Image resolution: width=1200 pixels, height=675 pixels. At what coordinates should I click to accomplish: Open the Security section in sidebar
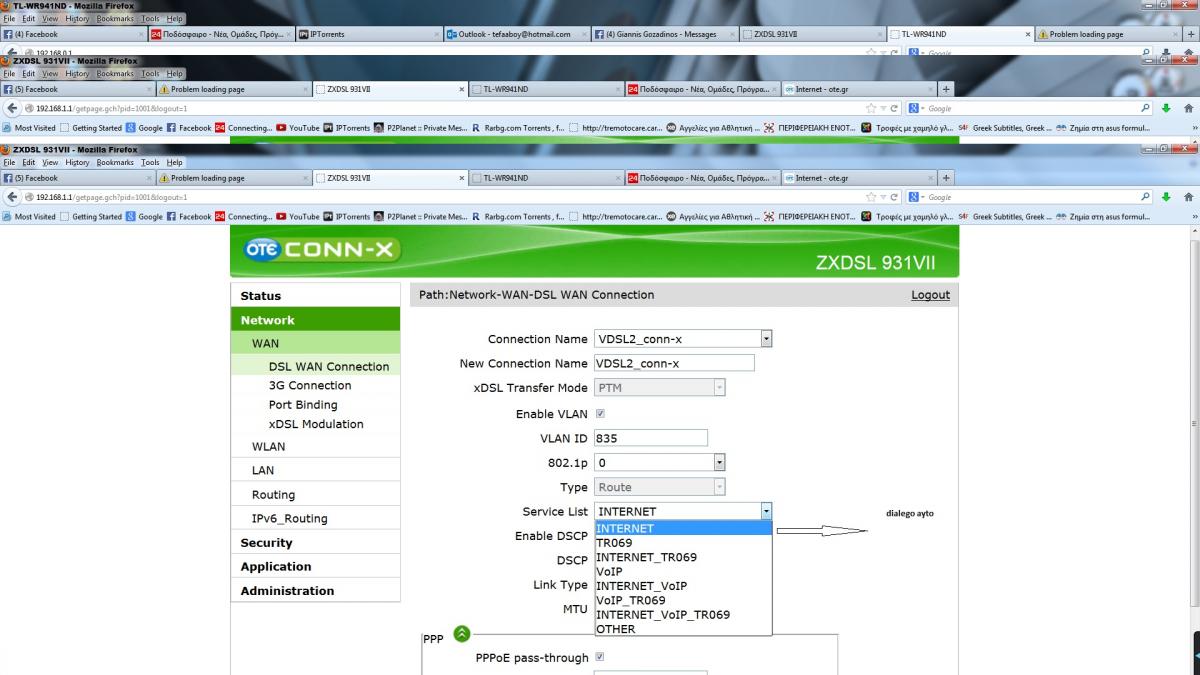[315, 543]
